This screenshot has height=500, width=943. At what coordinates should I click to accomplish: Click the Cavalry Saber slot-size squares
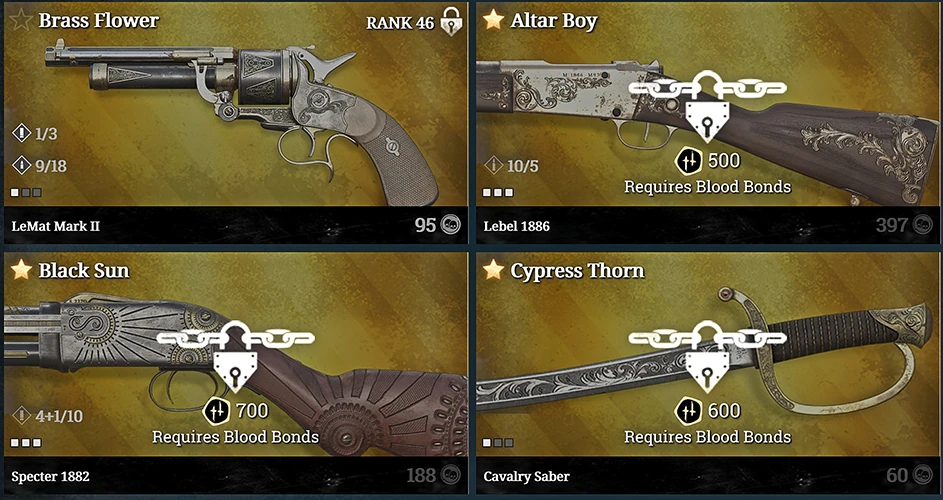tap(498, 443)
